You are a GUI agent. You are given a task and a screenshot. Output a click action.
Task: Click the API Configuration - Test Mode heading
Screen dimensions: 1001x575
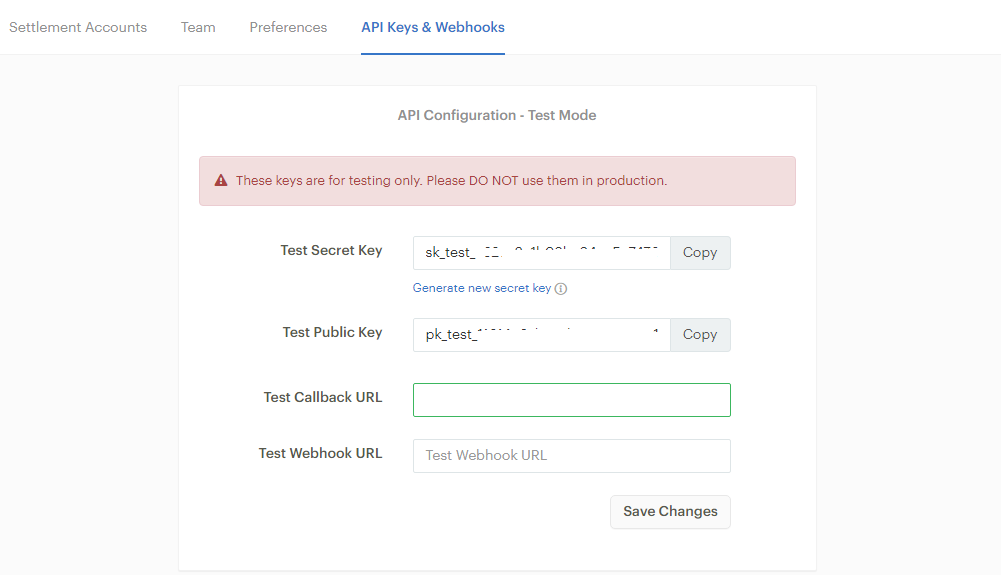497,115
